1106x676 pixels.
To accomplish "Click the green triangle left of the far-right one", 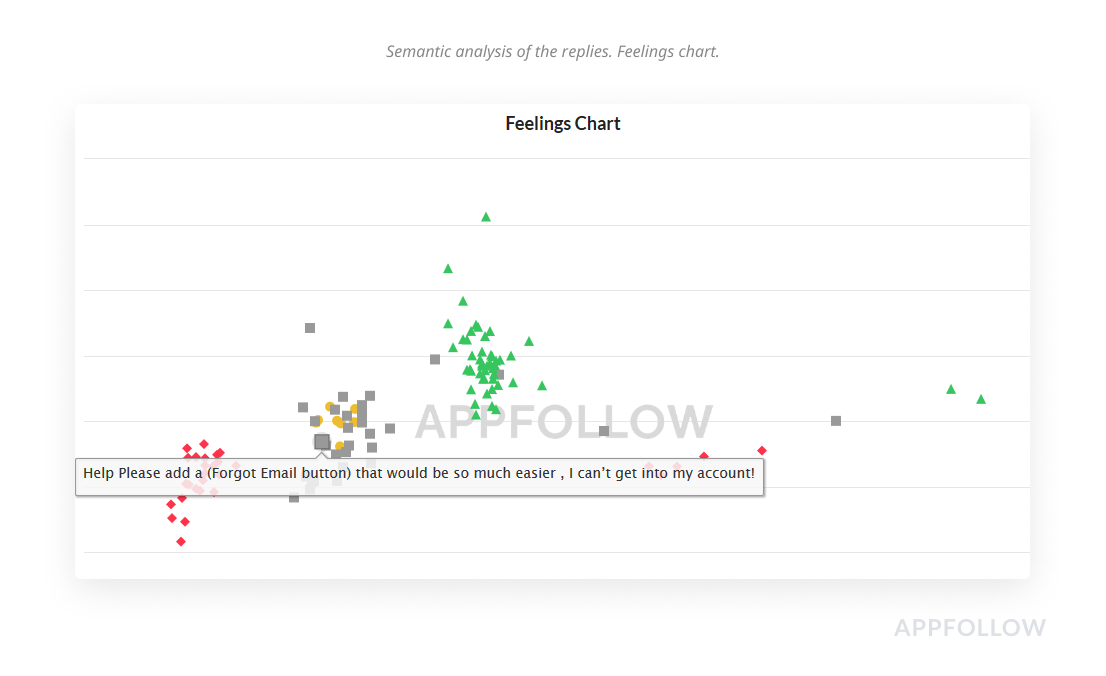I will tap(951, 390).
